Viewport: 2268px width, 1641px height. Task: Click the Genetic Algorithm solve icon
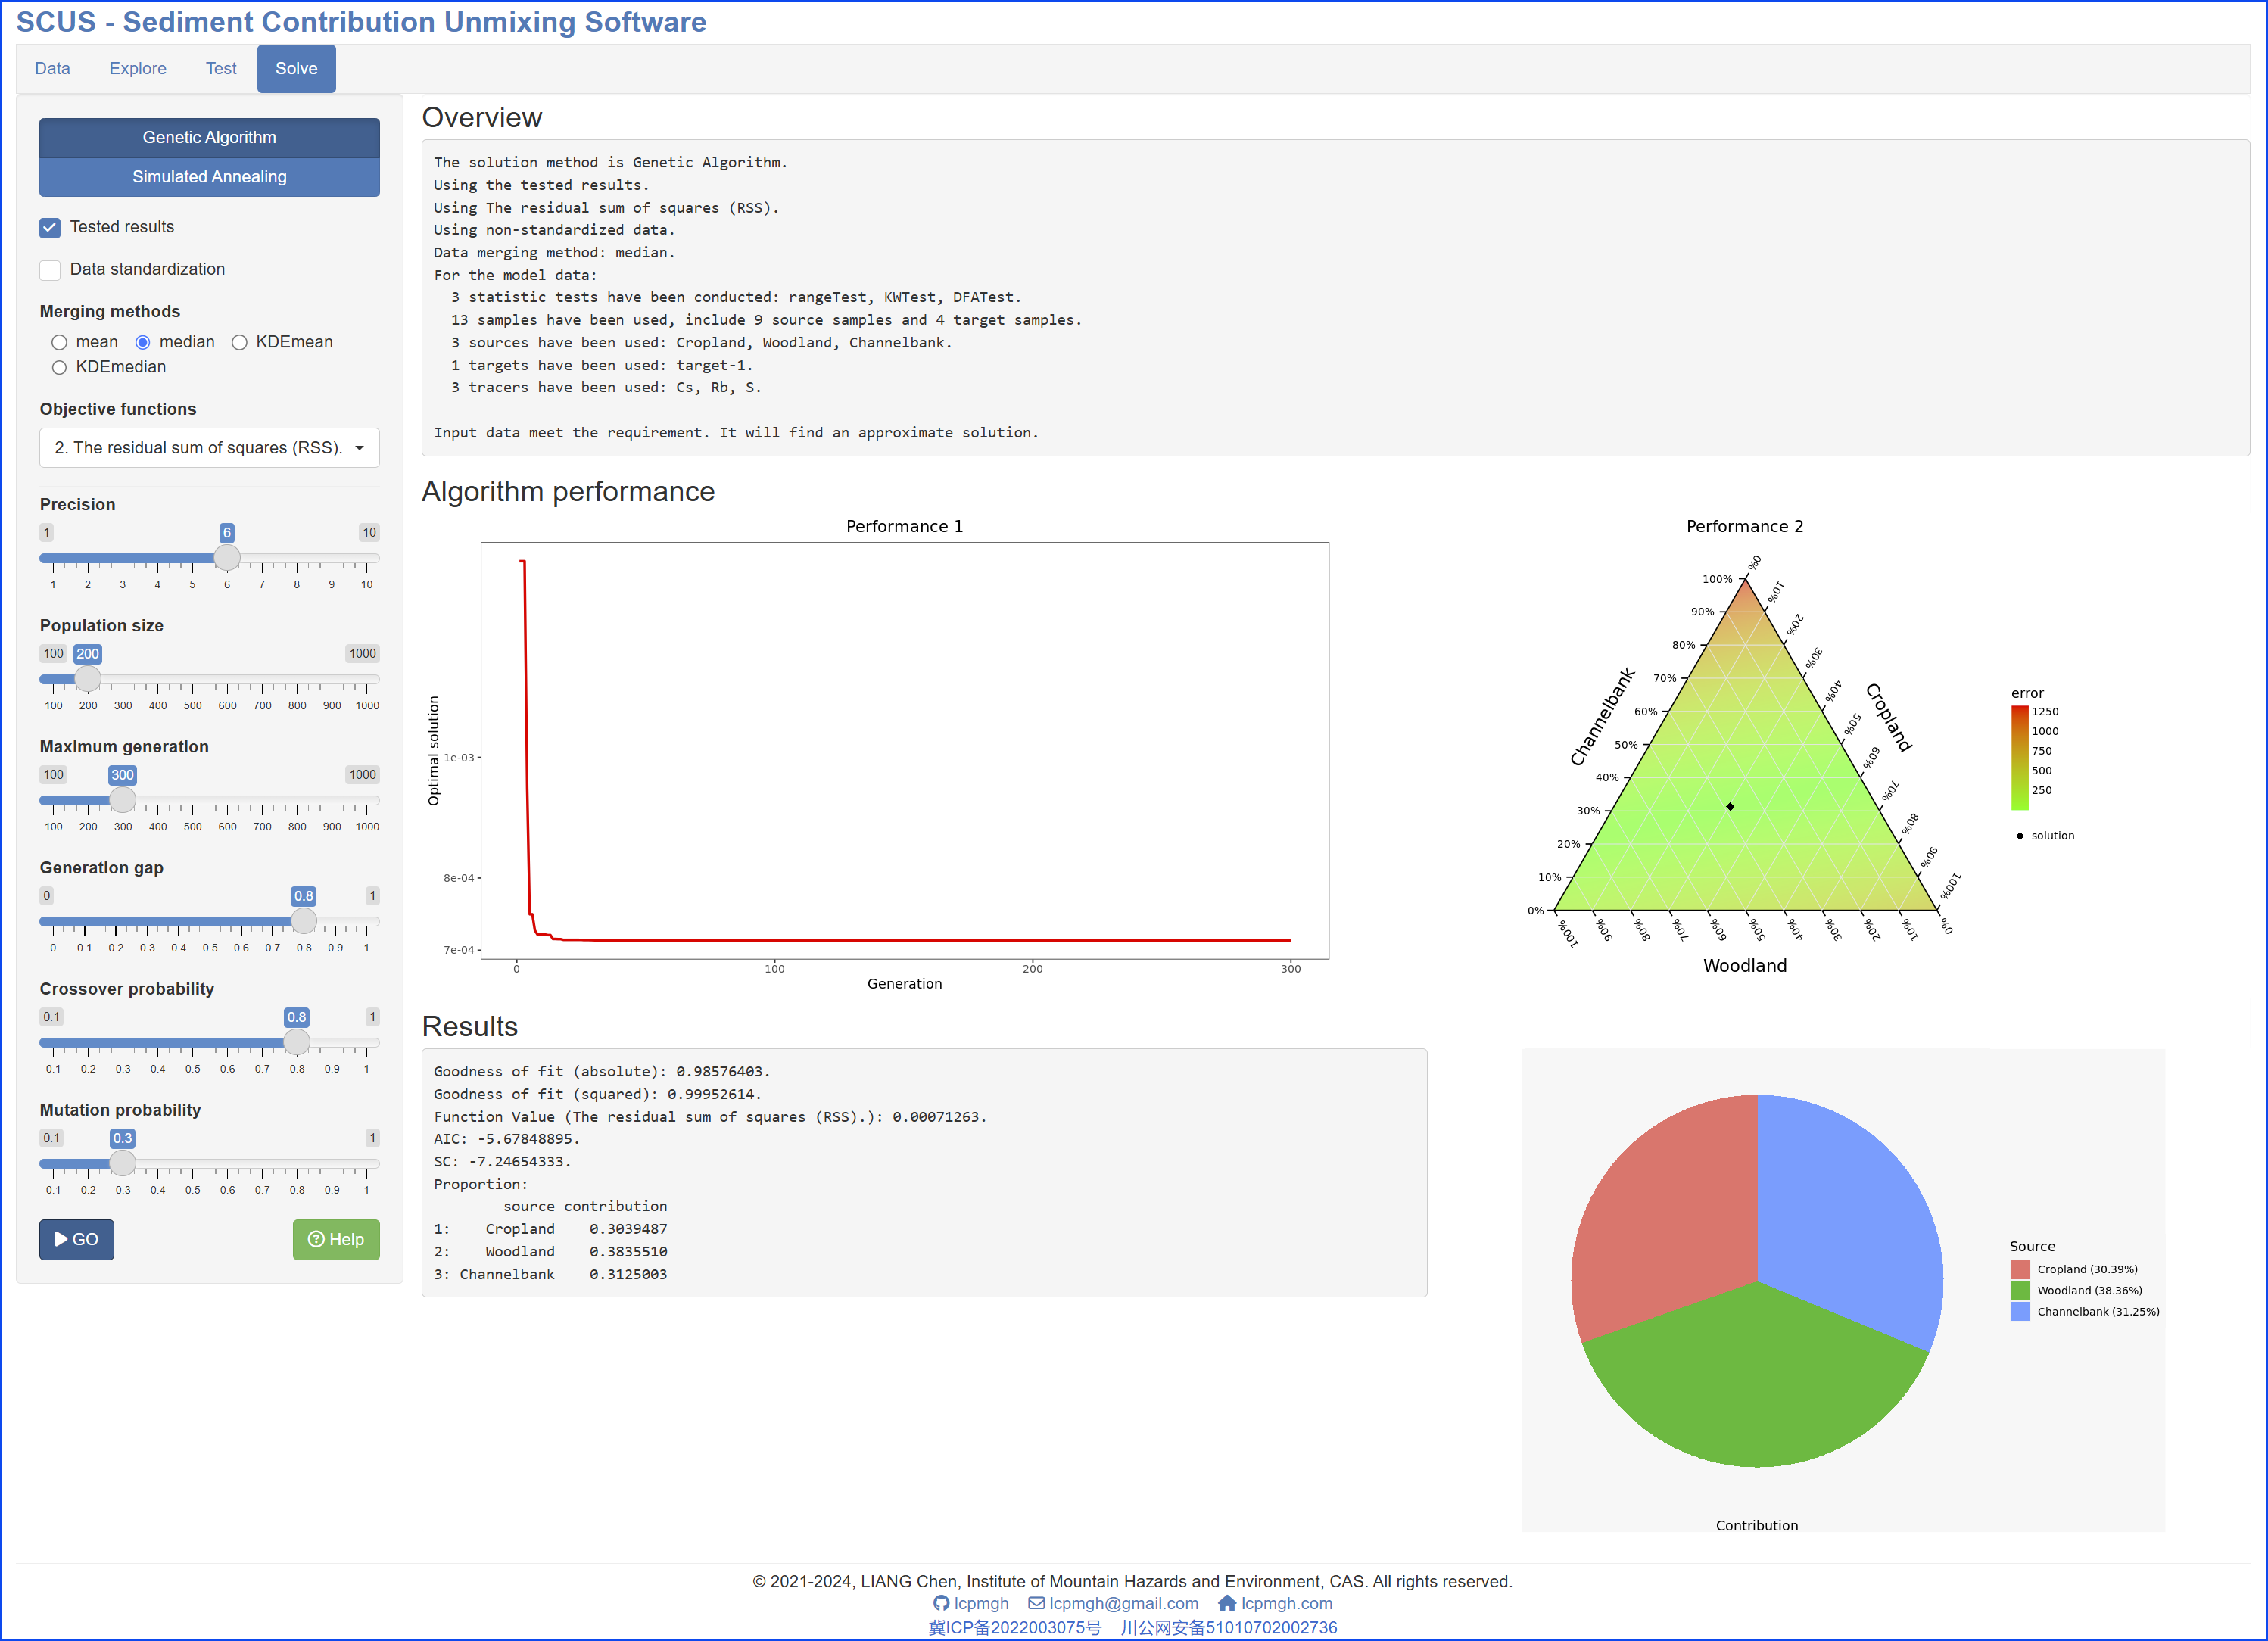210,135
